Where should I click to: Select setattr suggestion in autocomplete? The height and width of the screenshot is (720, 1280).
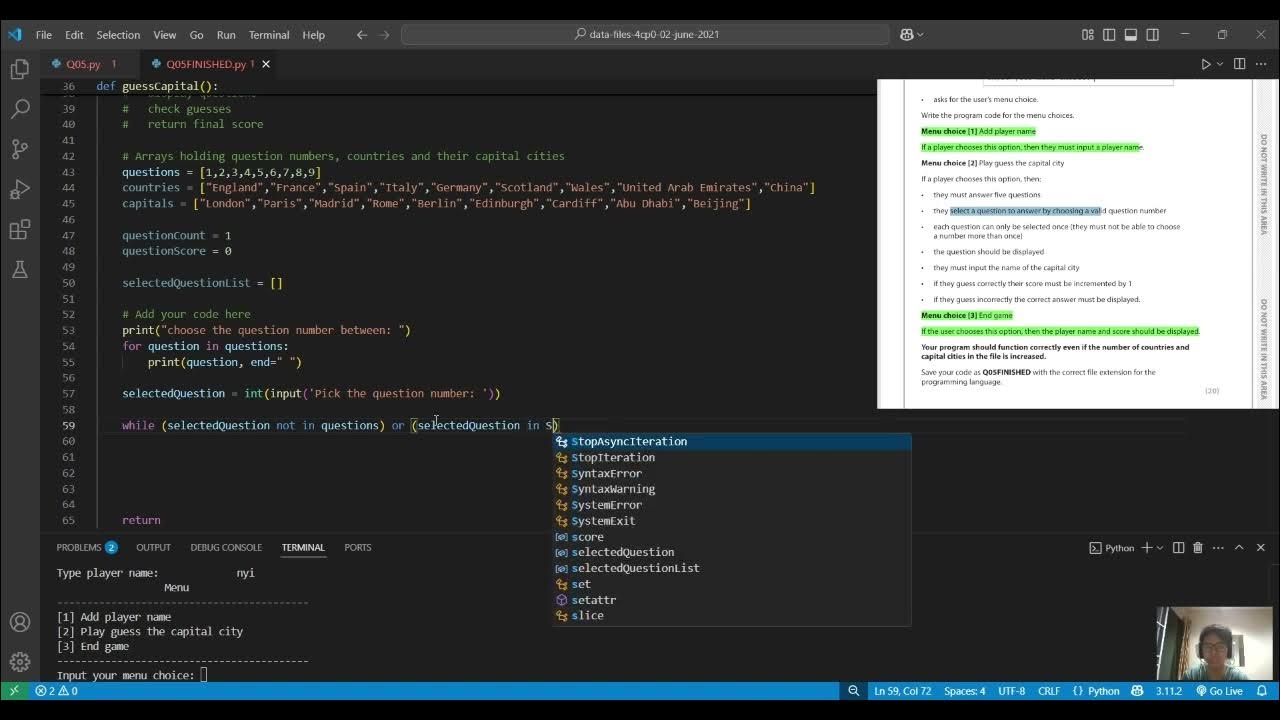[732, 600]
